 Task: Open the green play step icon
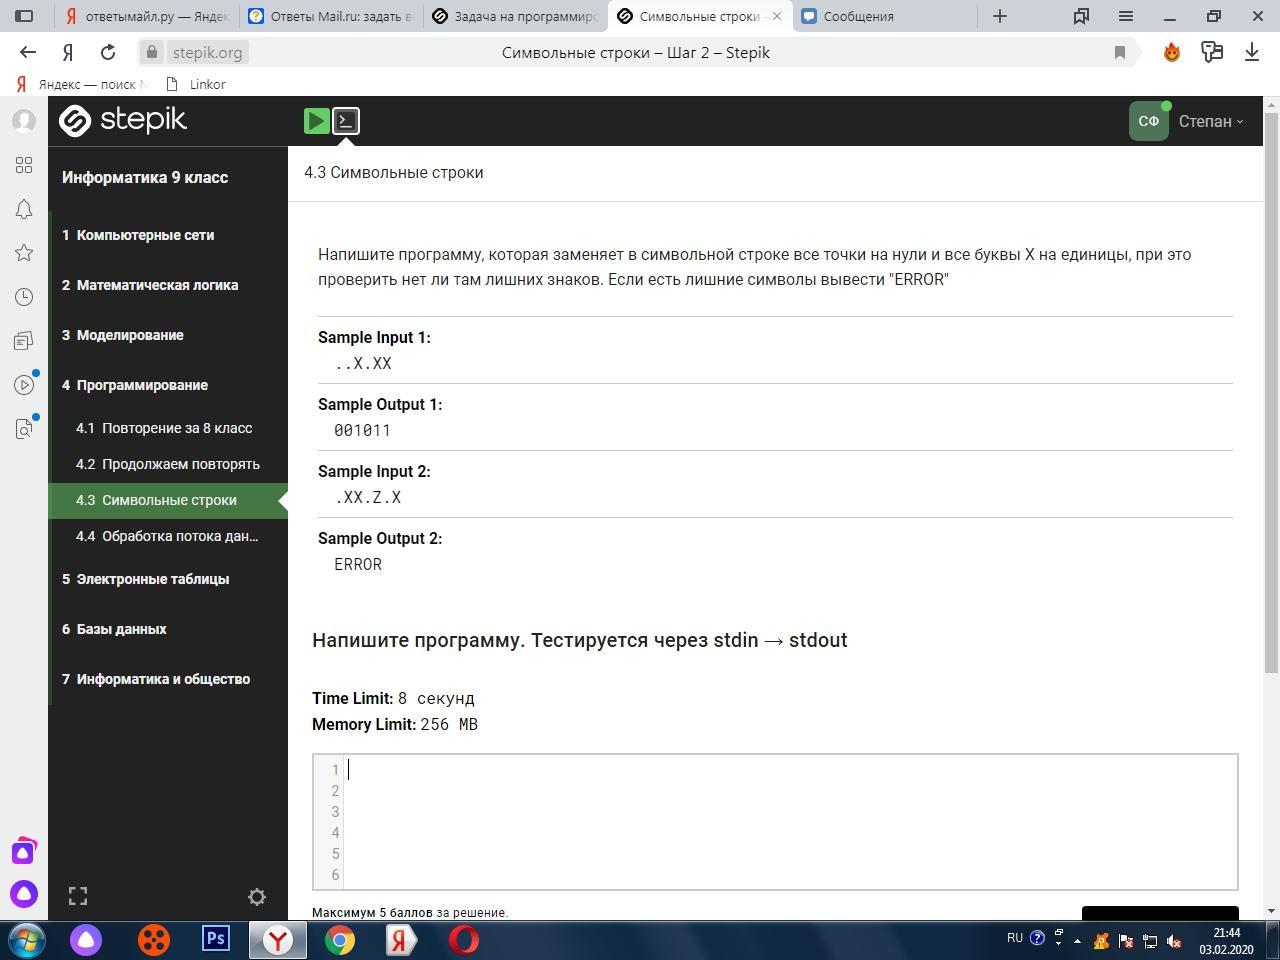click(x=316, y=121)
